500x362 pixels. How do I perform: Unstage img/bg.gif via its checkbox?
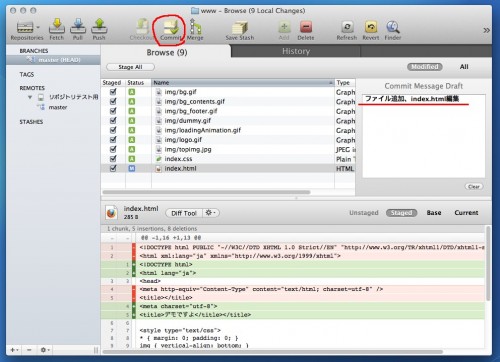pyautogui.click(x=113, y=92)
